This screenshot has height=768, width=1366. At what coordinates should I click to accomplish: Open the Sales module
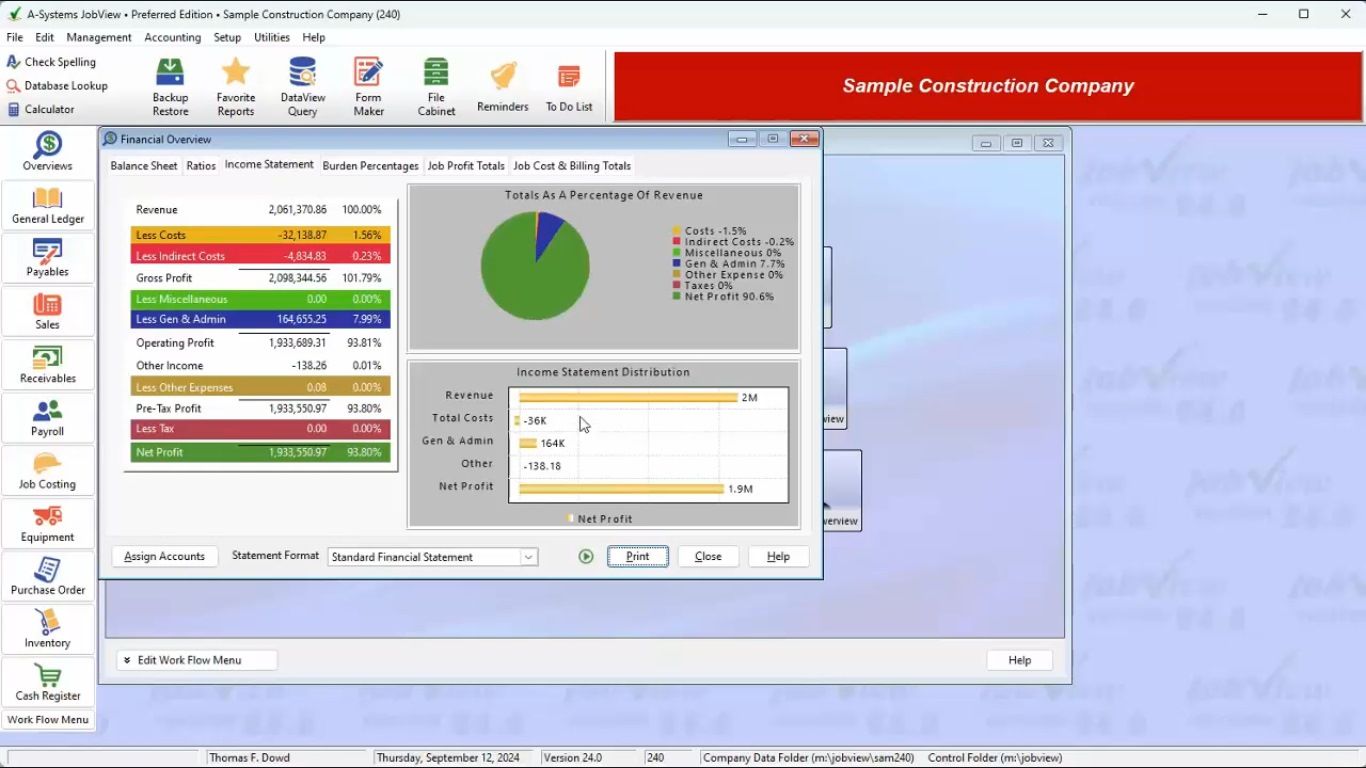pyautogui.click(x=48, y=311)
